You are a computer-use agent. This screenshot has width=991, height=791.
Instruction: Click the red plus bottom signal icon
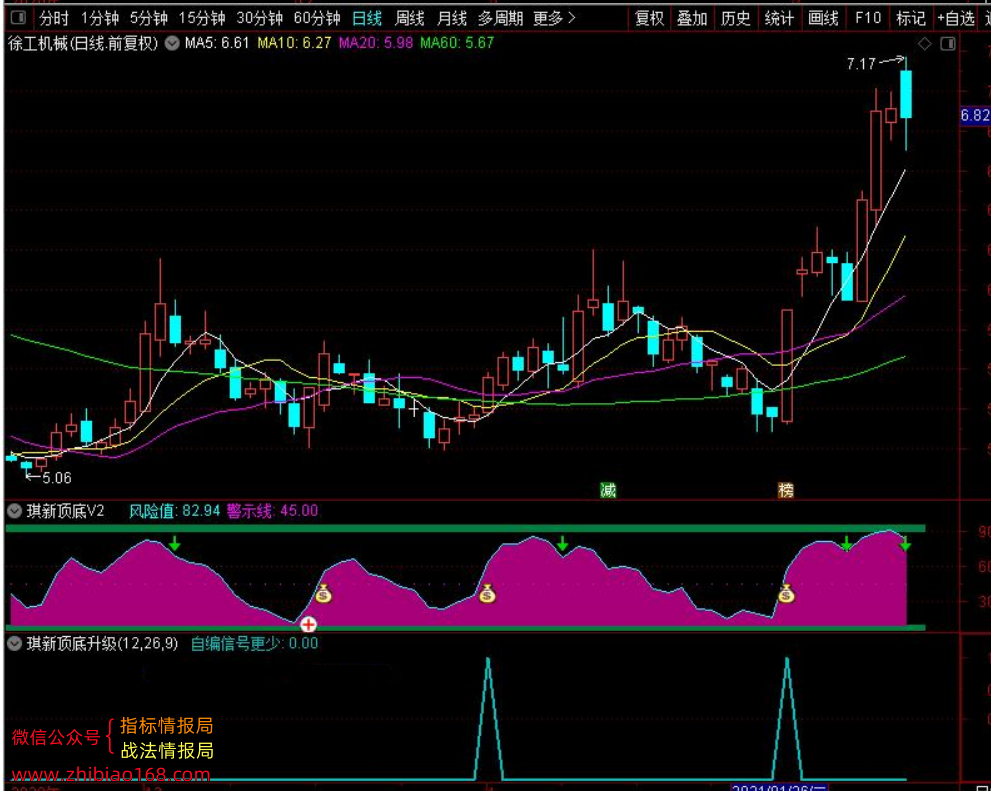coord(308,624)
